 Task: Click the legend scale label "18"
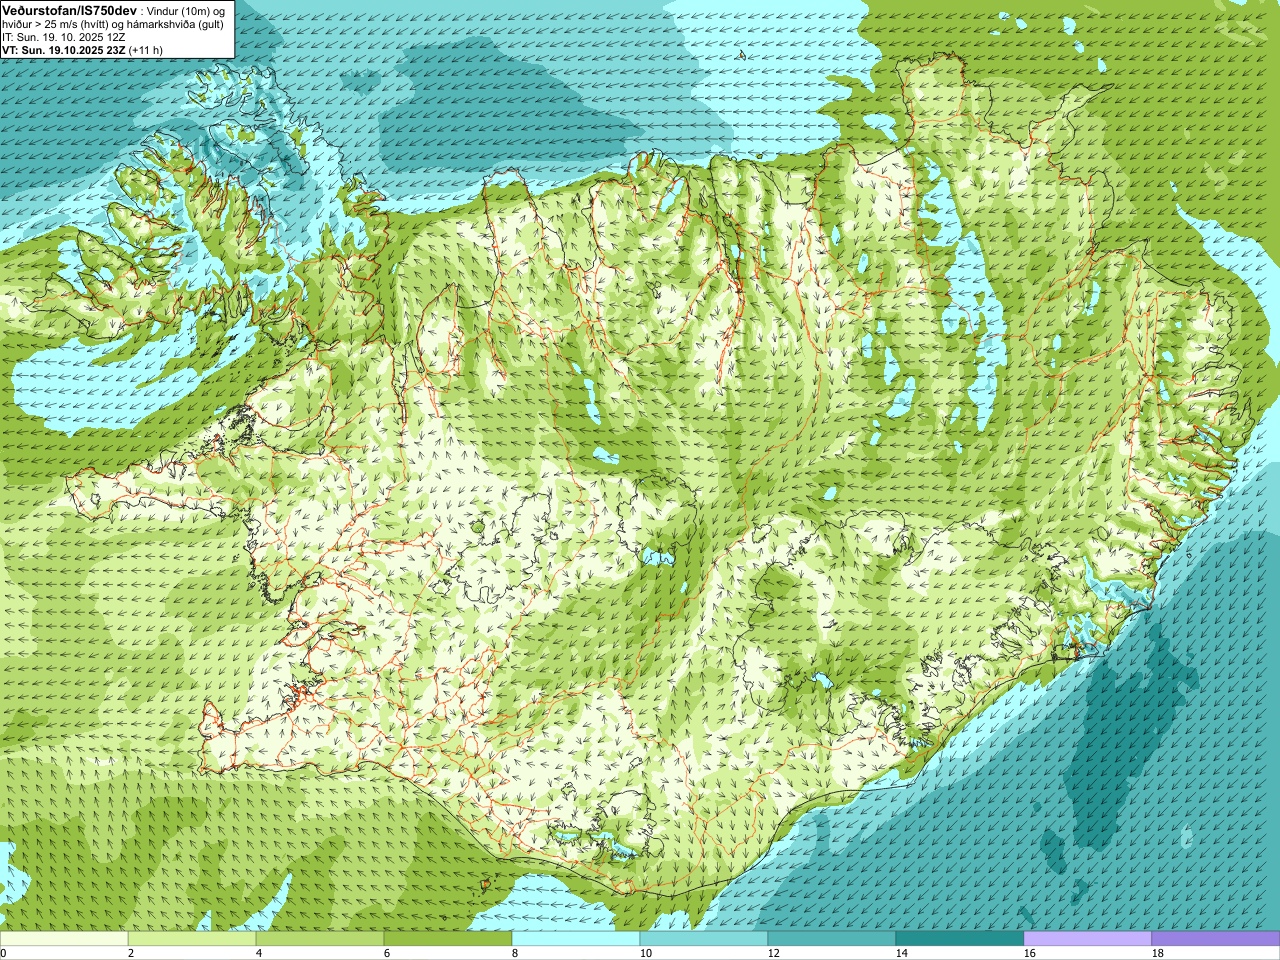[x=1157, y=954]
